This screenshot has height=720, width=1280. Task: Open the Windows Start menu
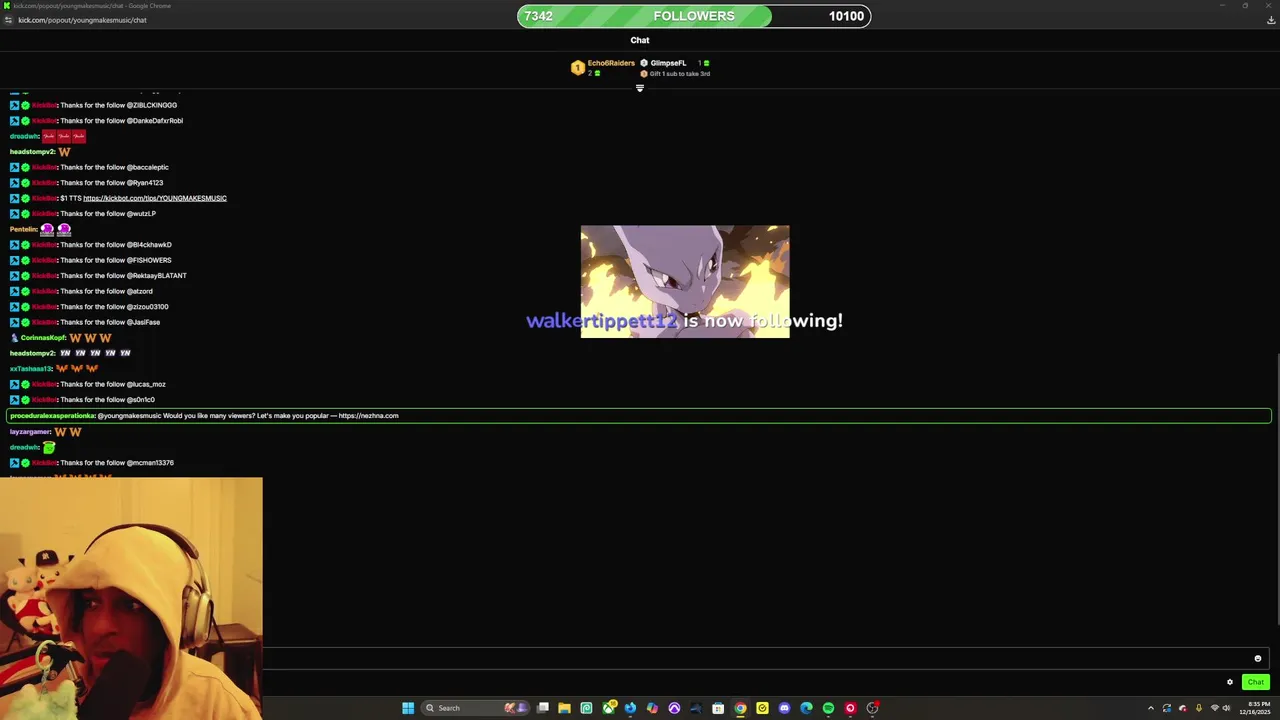click(408, 708)
